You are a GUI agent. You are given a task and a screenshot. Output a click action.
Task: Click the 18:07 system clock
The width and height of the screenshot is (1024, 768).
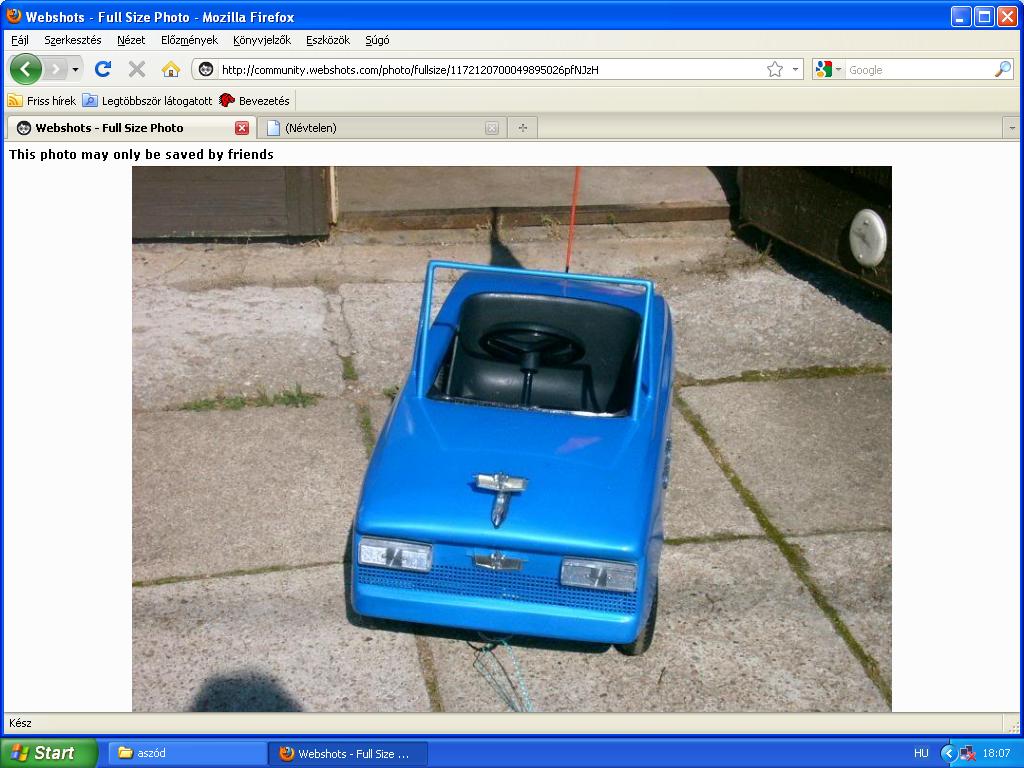[997, 753]
